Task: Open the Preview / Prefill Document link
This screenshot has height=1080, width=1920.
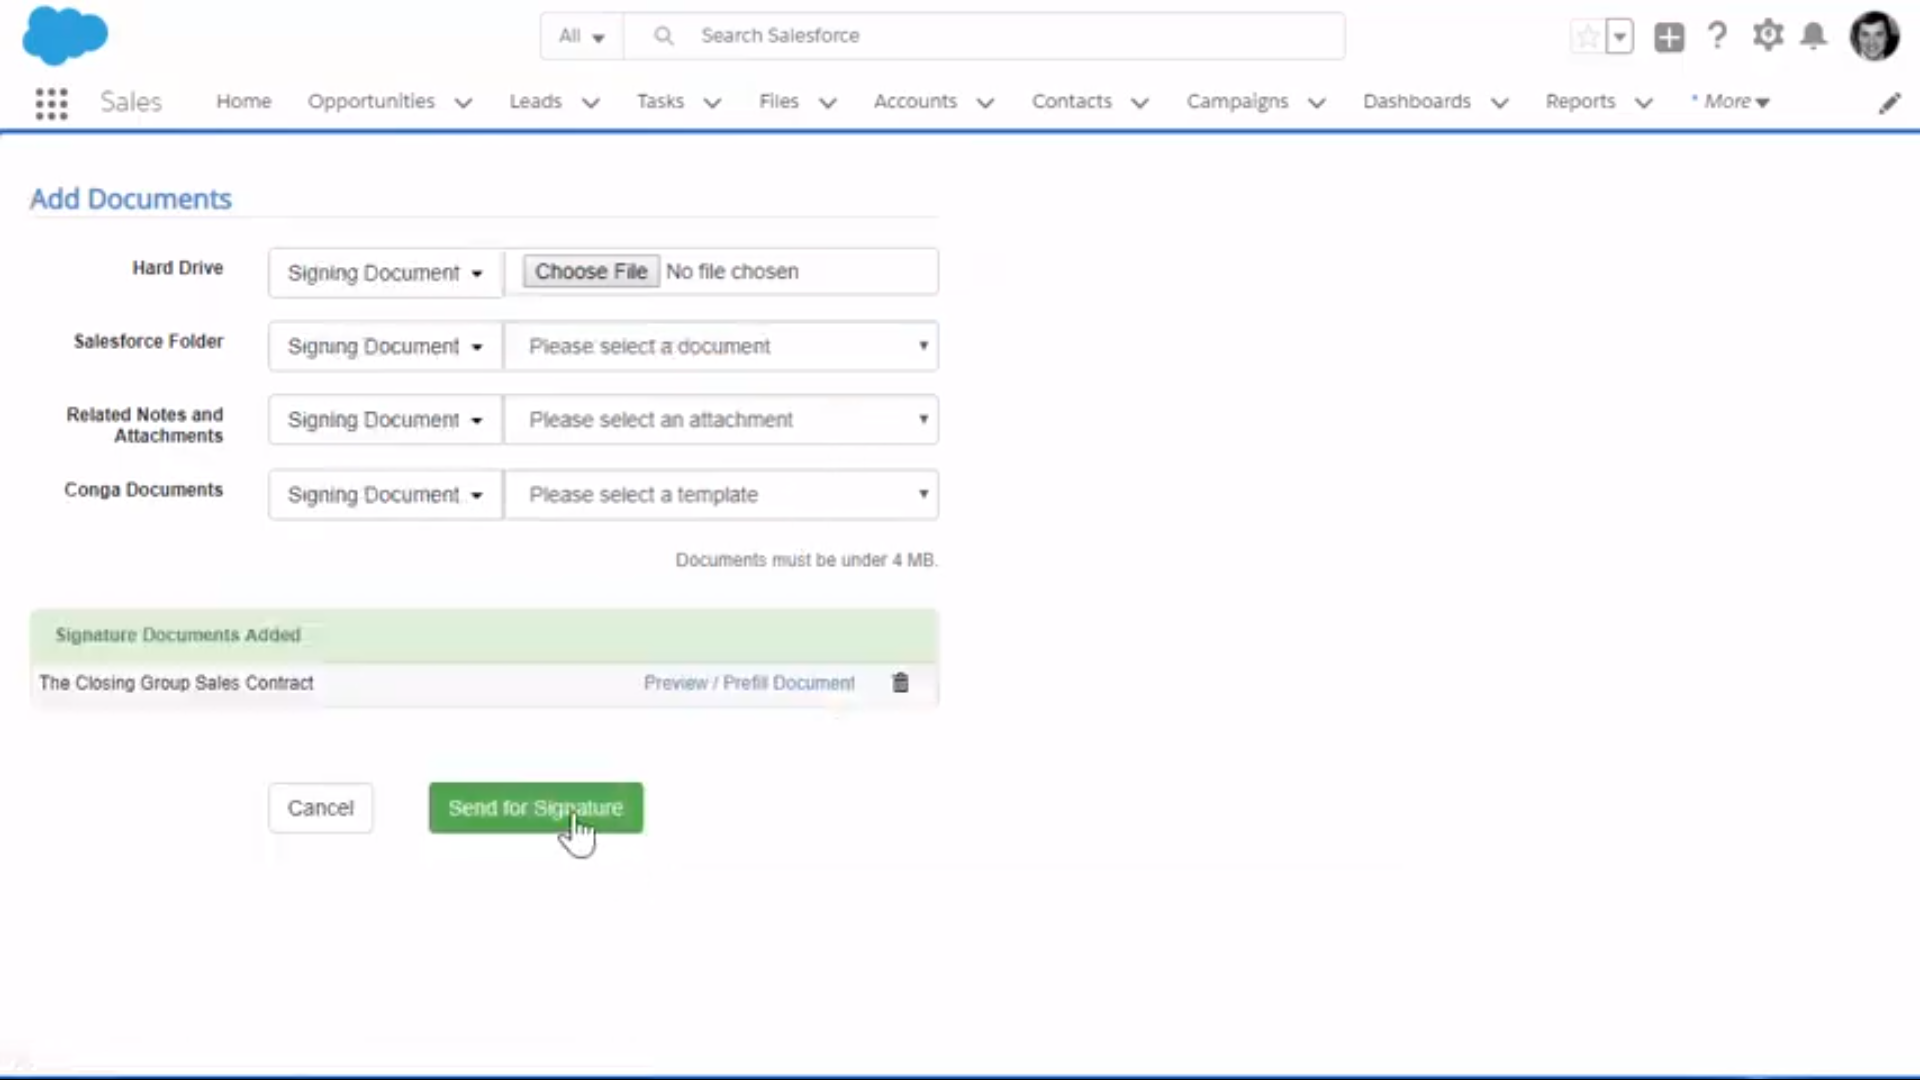Action: (748, 683)
